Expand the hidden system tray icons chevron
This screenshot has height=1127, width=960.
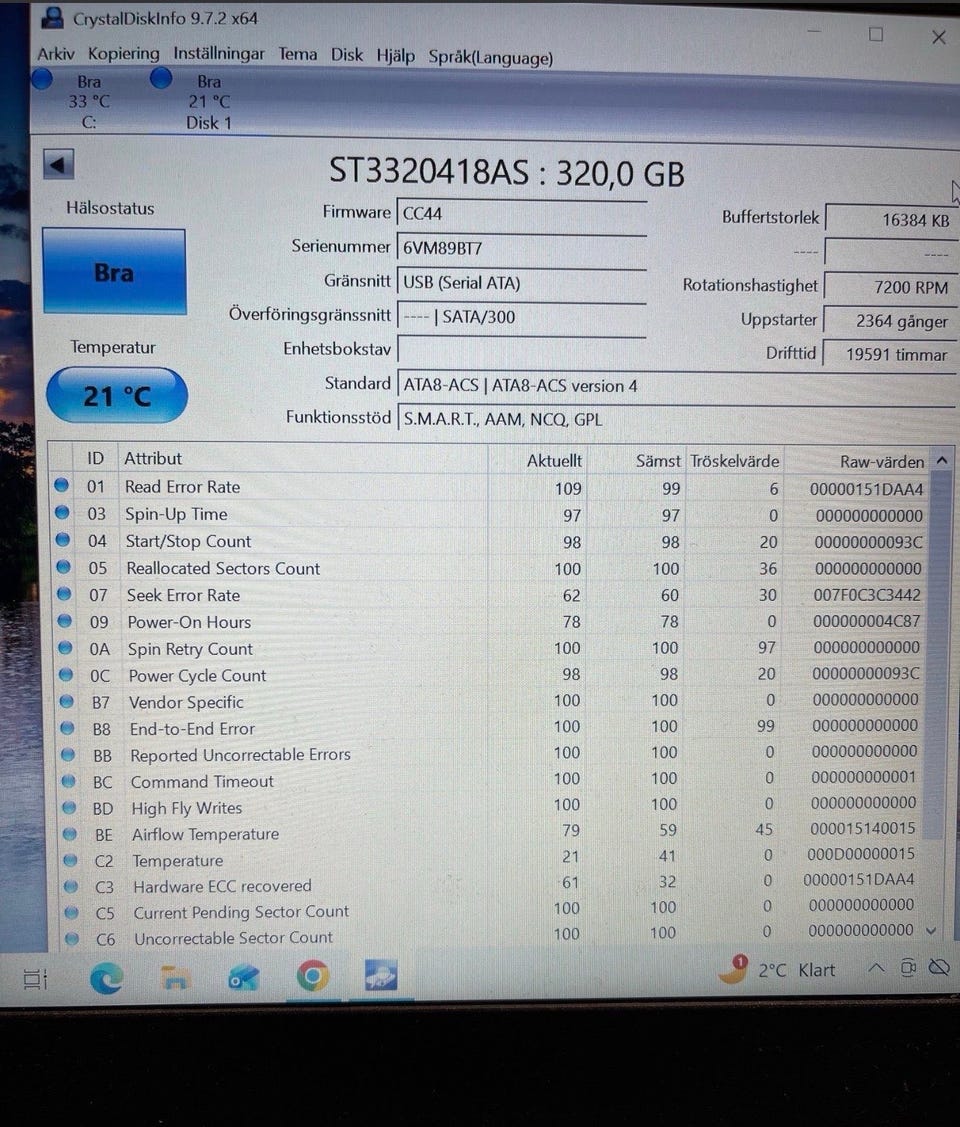(876, 968)
